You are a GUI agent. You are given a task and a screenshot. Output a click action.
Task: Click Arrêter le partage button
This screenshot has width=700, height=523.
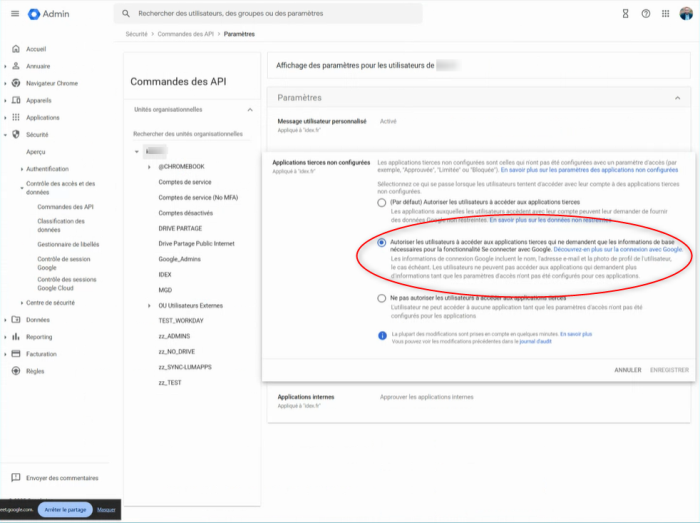(x=65, y=510)
